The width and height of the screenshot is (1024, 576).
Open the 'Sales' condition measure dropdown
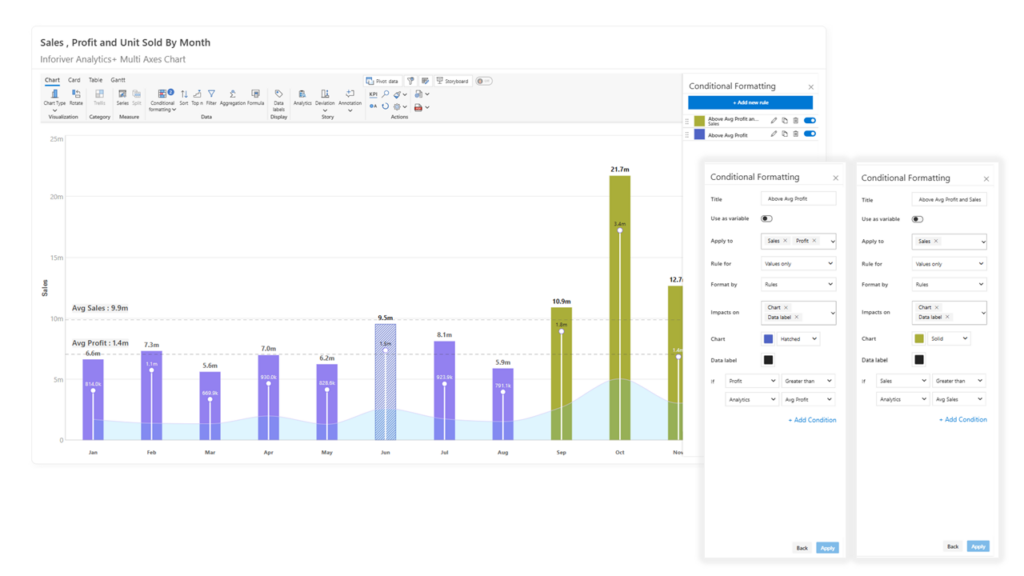coord(903,381)
